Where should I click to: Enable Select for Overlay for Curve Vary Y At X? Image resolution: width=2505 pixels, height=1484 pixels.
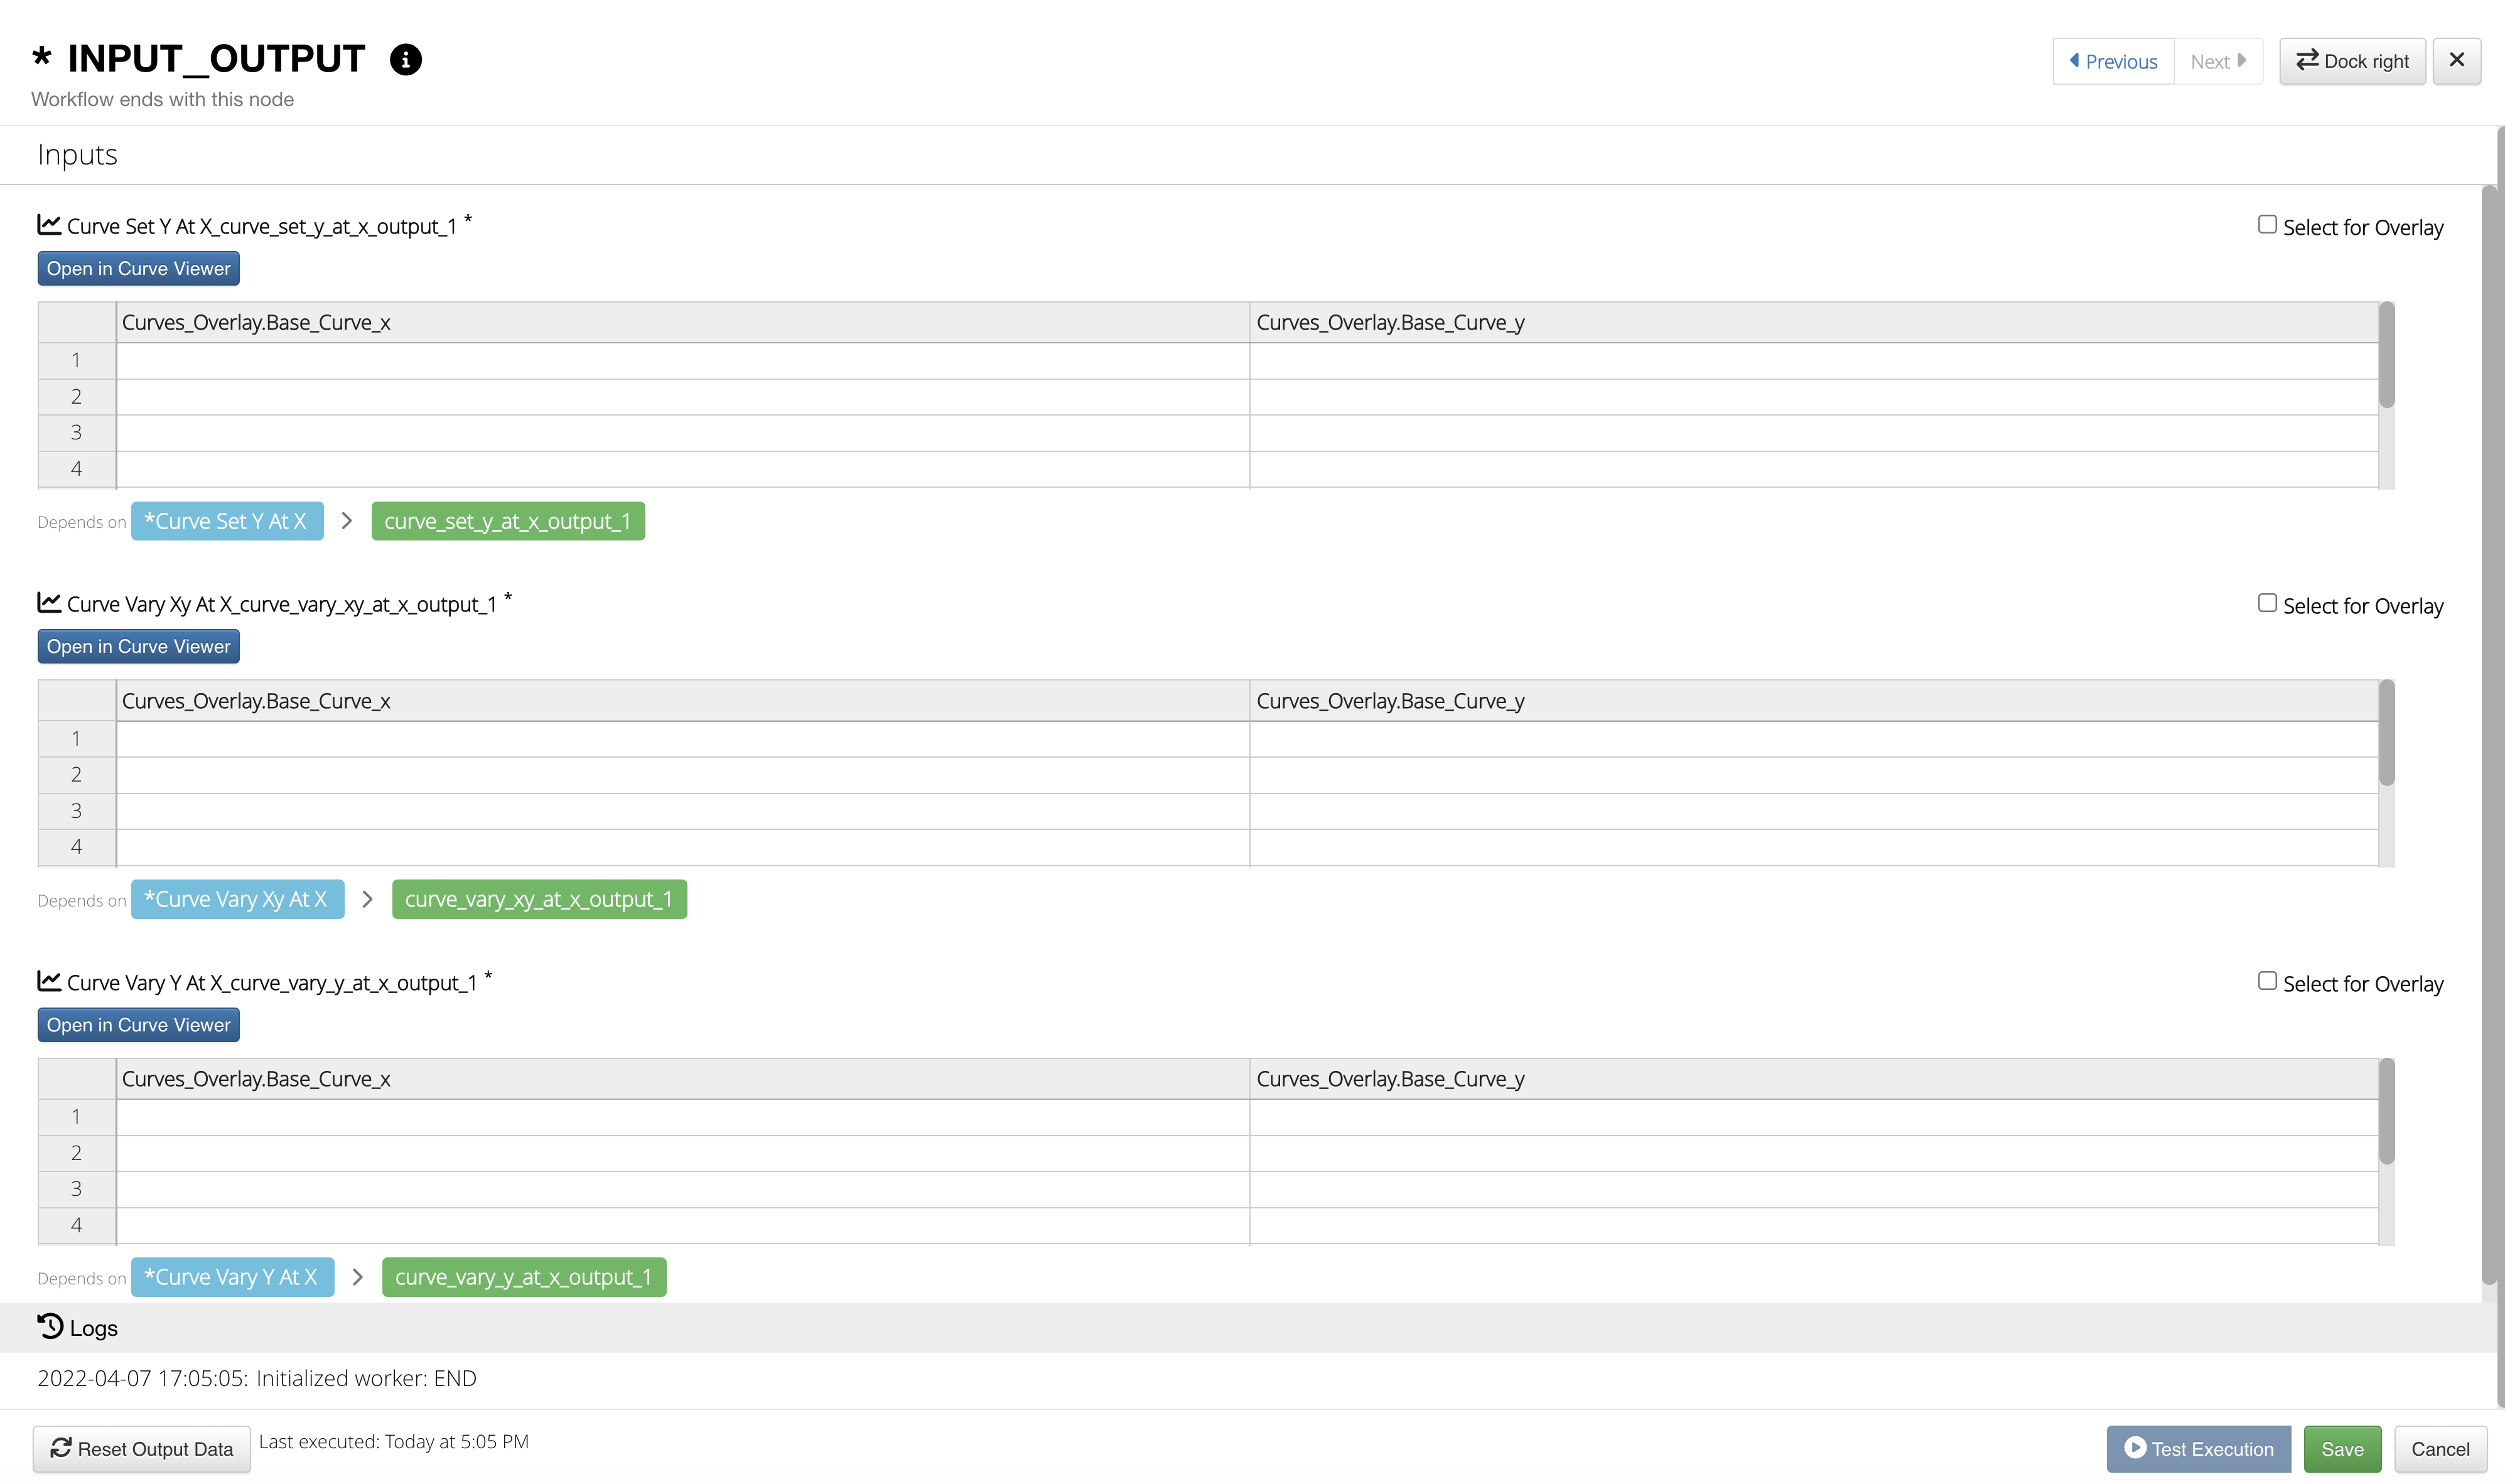click(2267, 981)
